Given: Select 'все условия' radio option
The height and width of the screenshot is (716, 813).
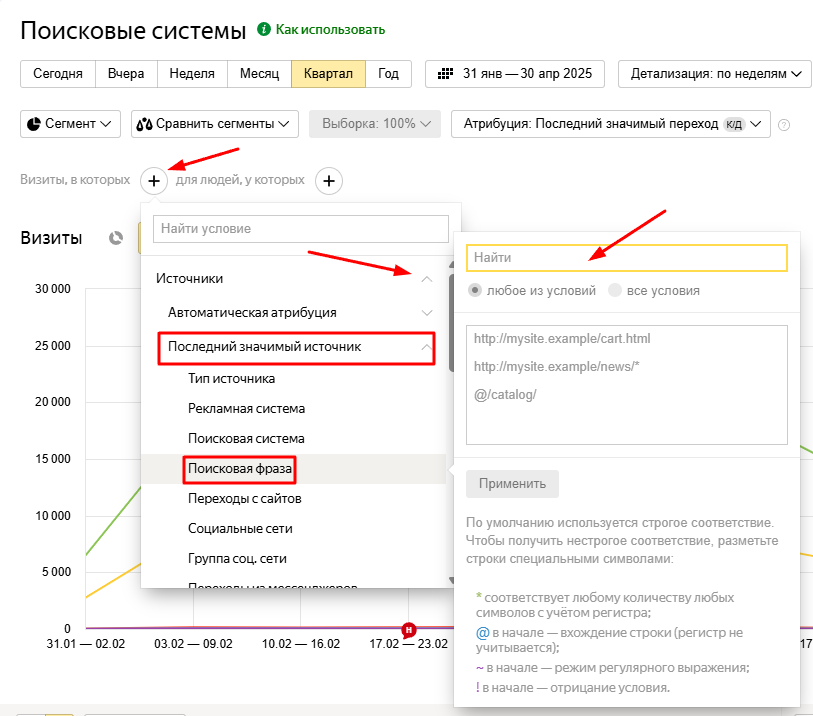Looking at the screenshot, I should tap(615, 291).
